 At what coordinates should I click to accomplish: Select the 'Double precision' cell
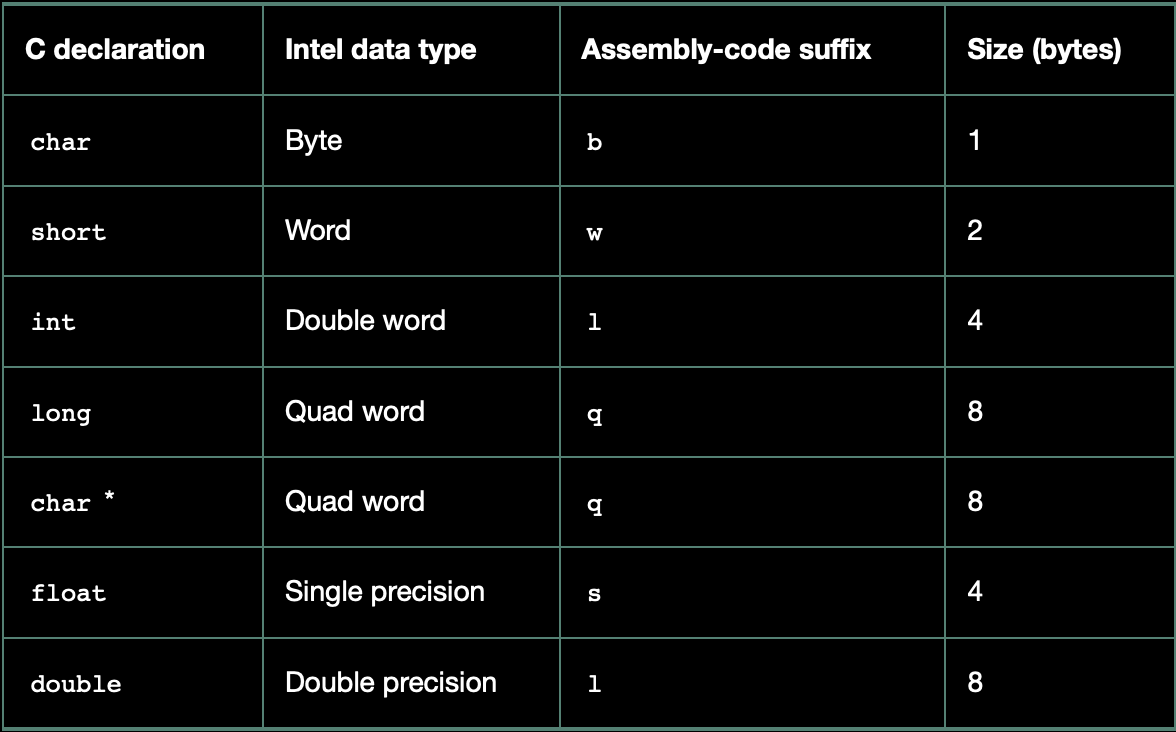411,682
